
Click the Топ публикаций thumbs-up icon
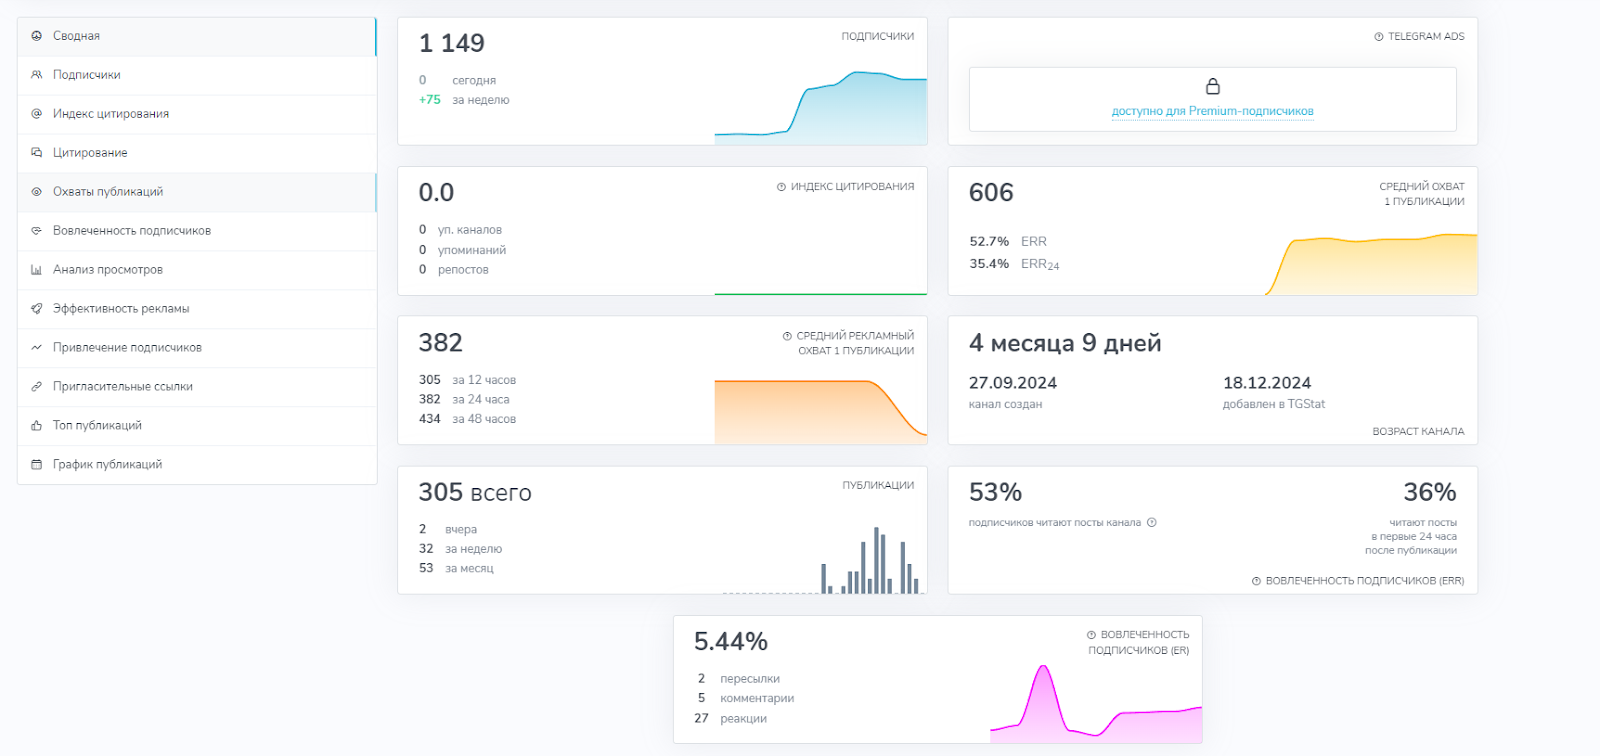(x=37, y=426)
